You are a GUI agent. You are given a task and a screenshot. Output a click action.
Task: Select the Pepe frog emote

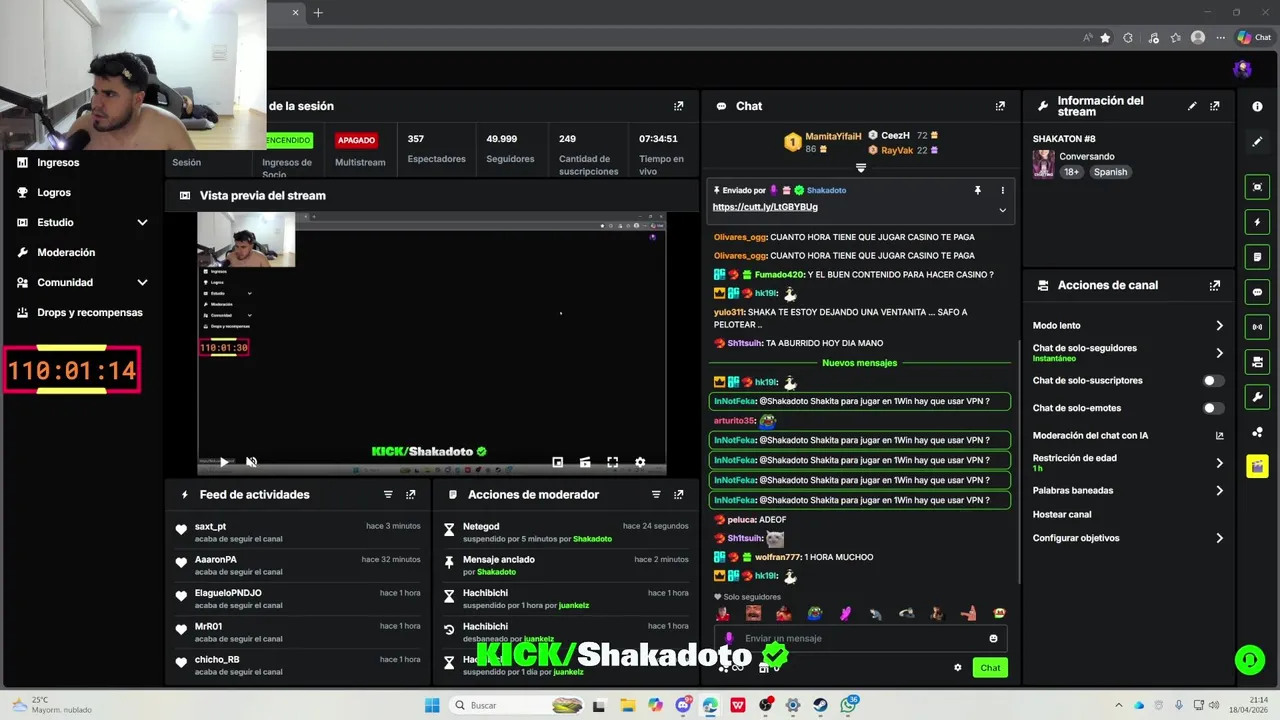[x=815, y=613]
